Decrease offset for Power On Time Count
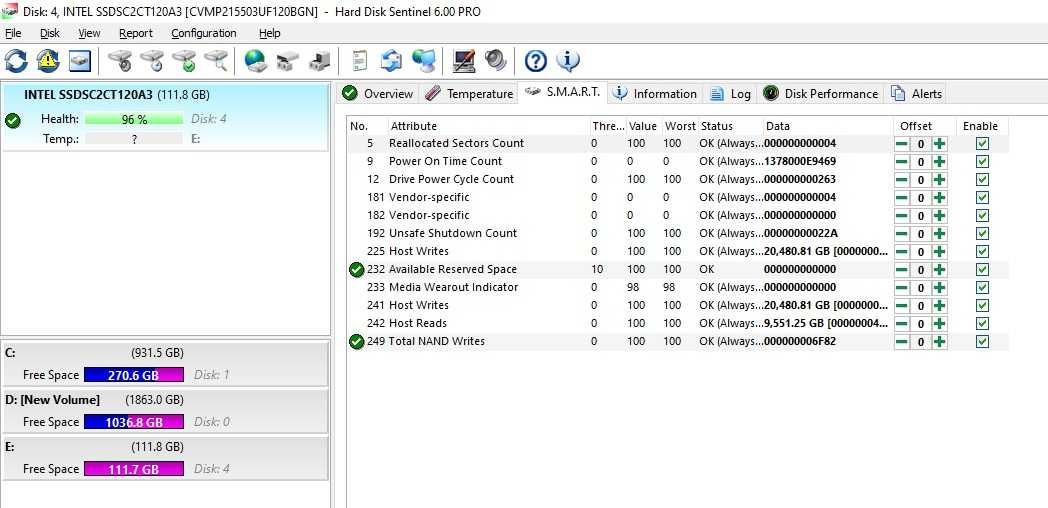 (902, 162)
